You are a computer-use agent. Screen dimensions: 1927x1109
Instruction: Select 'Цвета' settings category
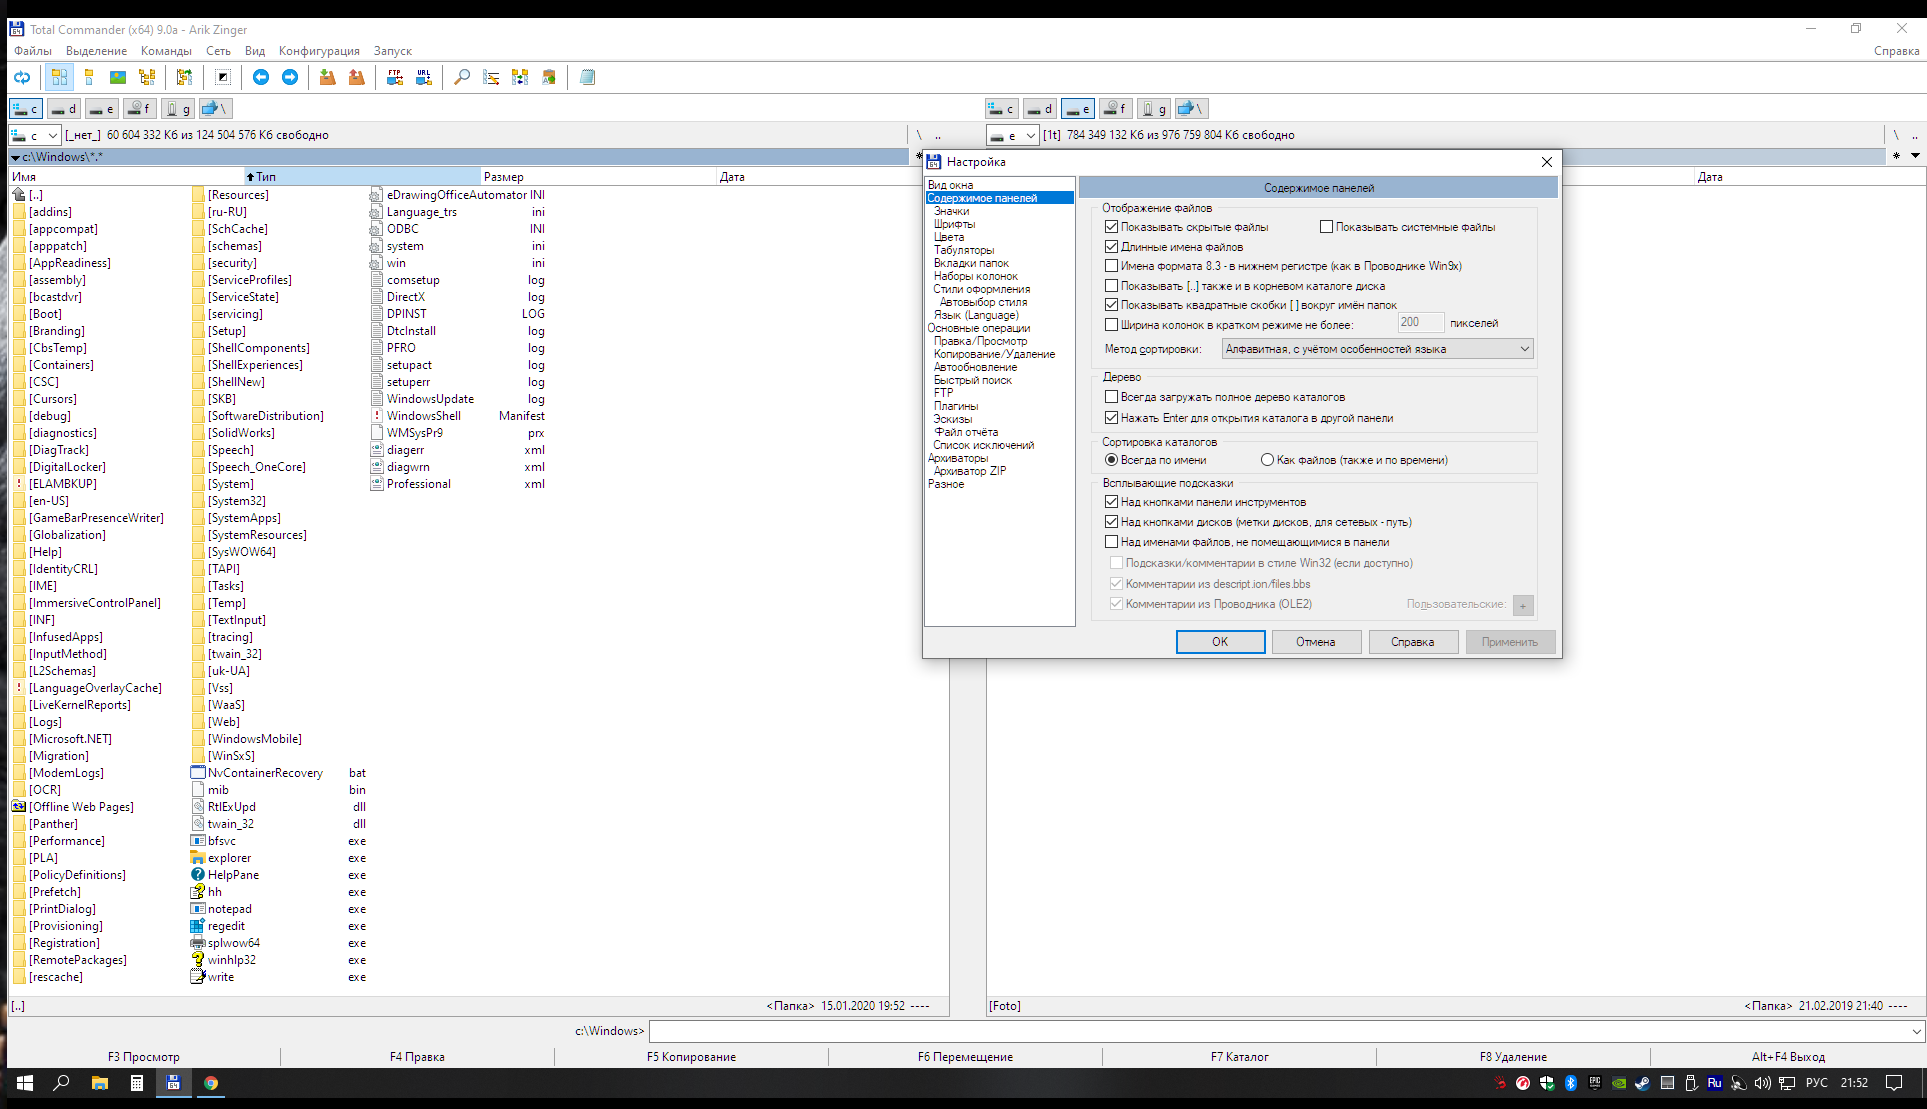949,237
